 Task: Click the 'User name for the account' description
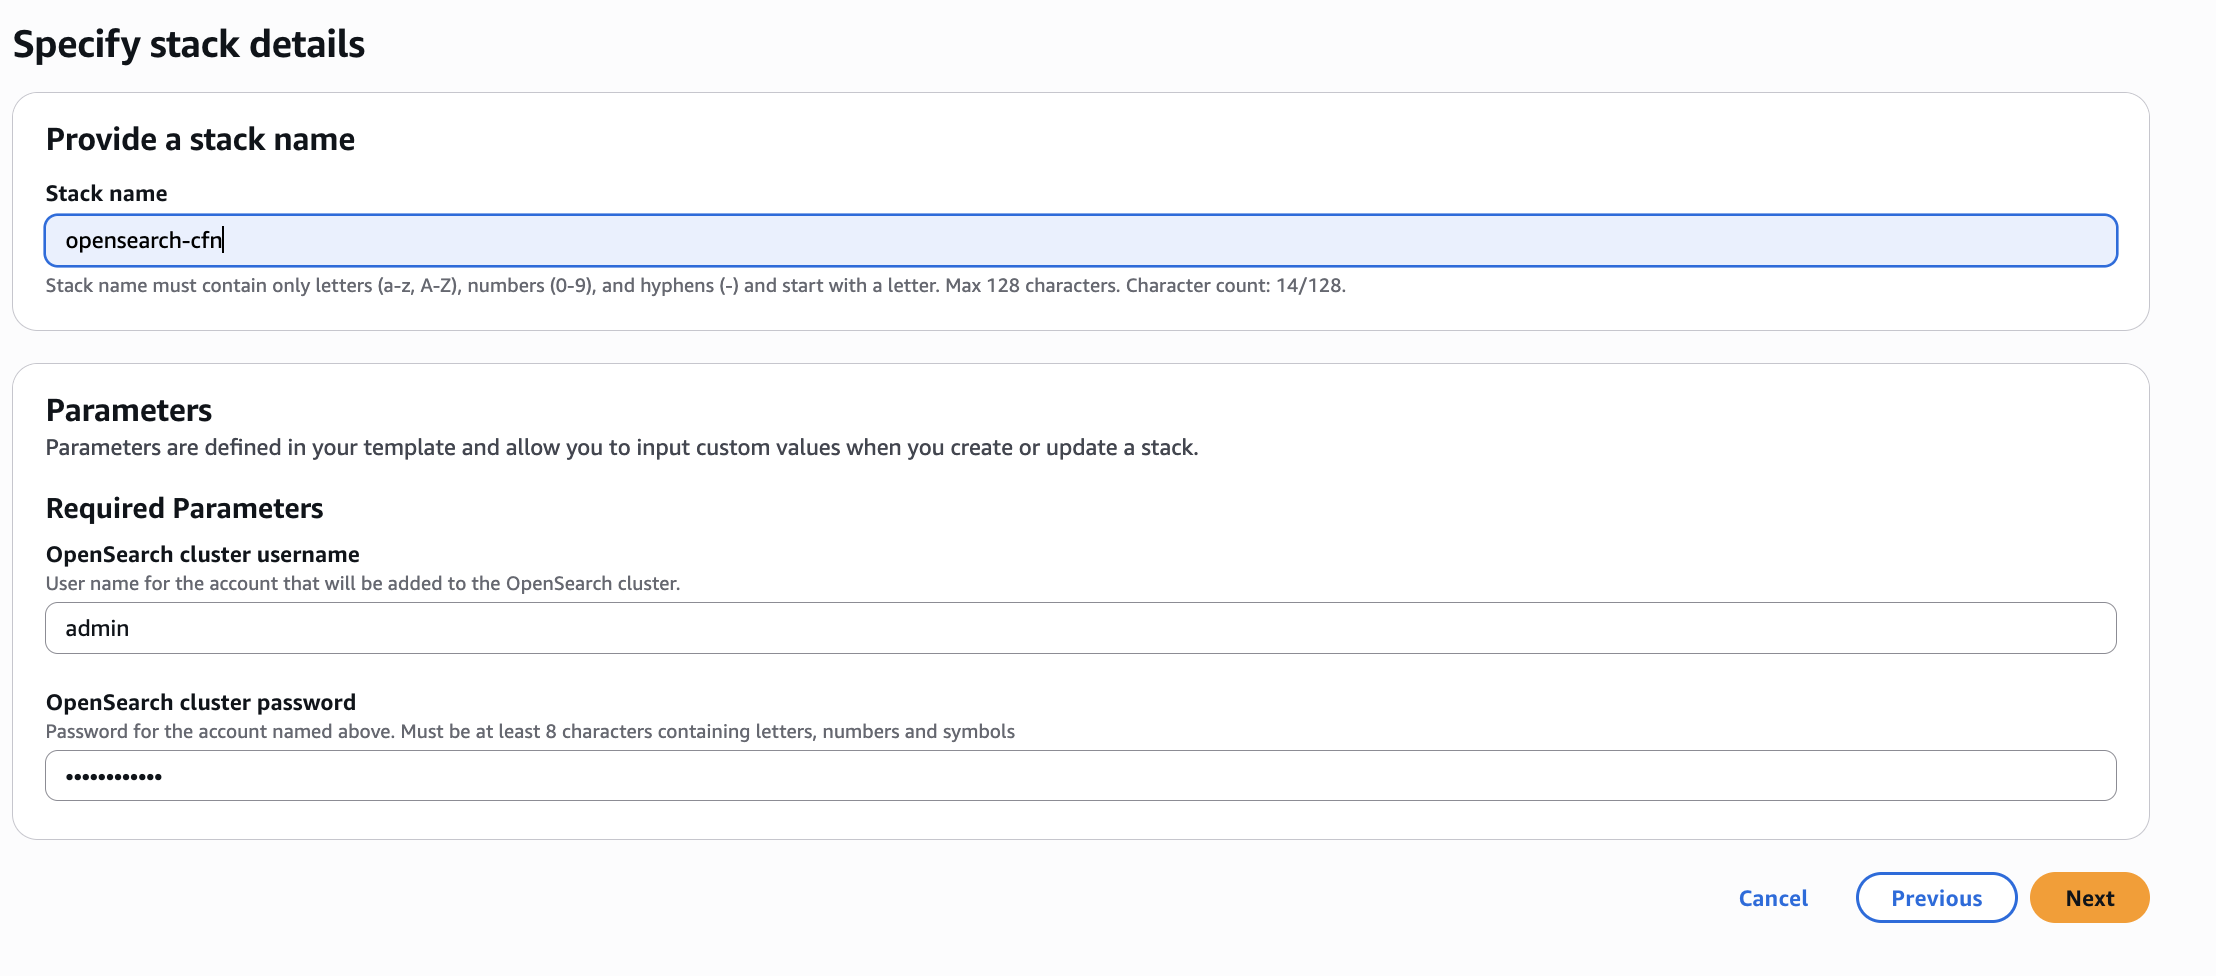363,583
